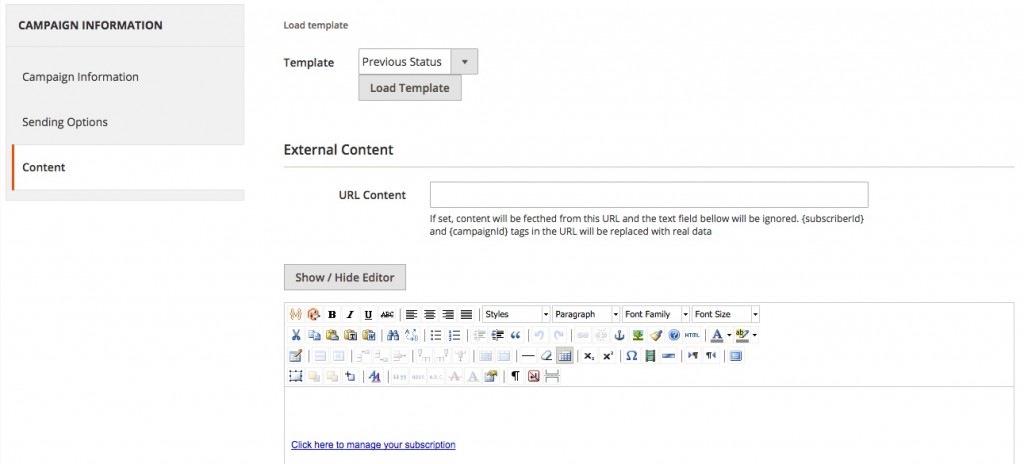Expand the Font Family dropdown

[685, 314]
